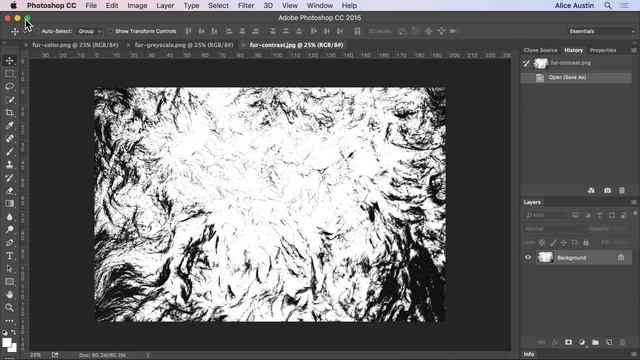Viewport: 640px width, 360px height.
Task: Select the Open (Save As) history state
Action: click(576, 78)
